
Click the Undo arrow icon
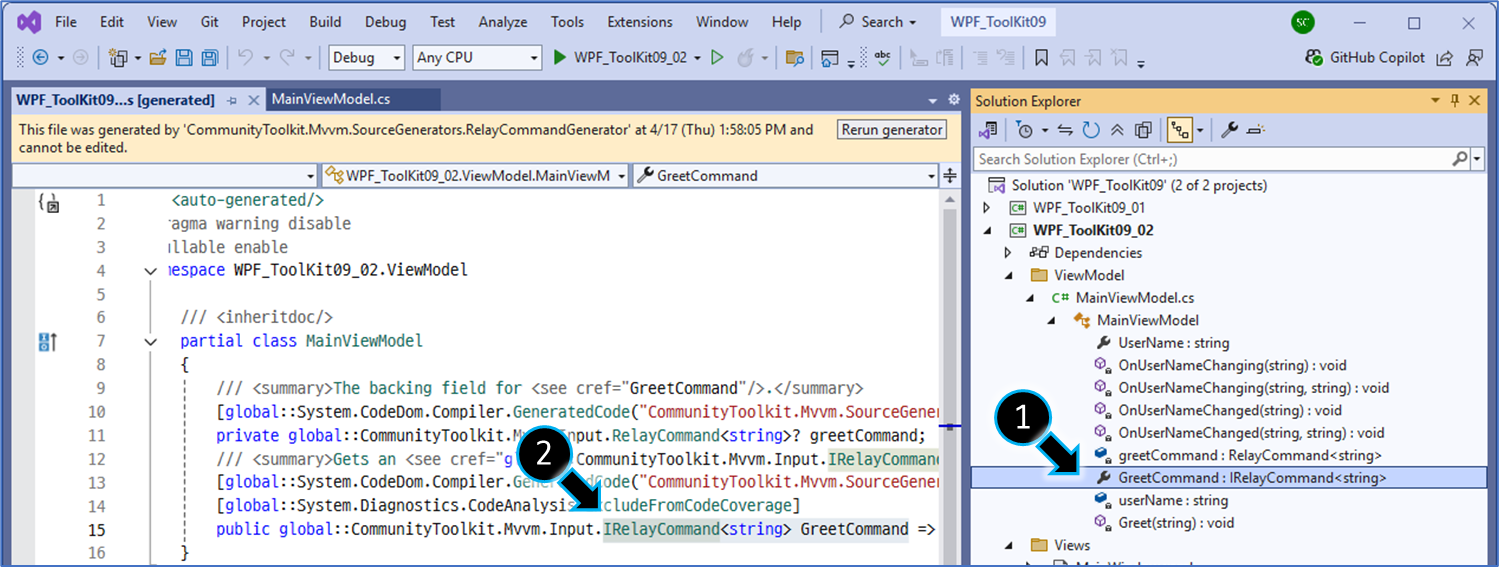point(245,58)
